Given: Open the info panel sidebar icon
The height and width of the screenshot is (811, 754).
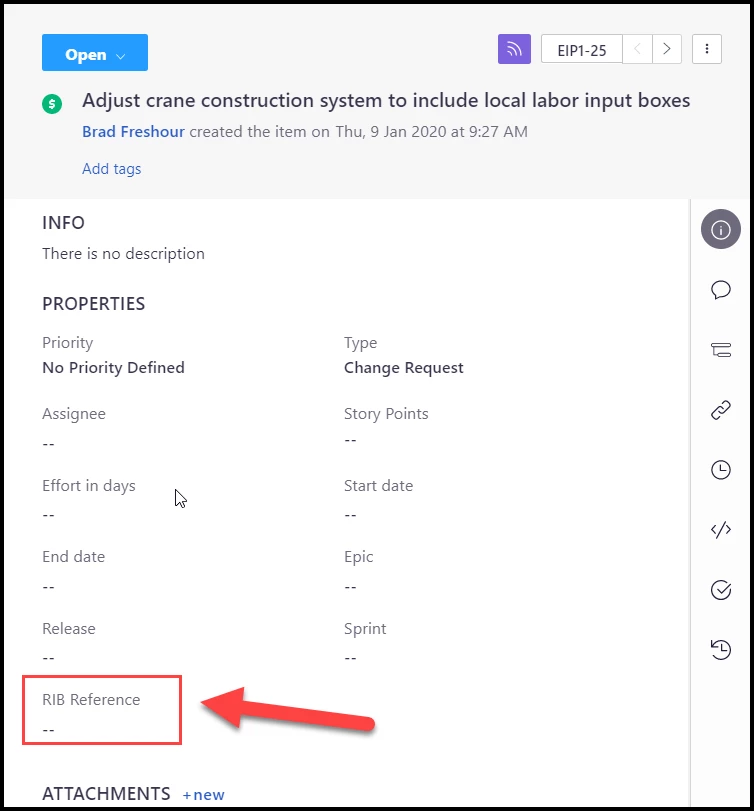Looking at the screenshot, I should [720, 229].
